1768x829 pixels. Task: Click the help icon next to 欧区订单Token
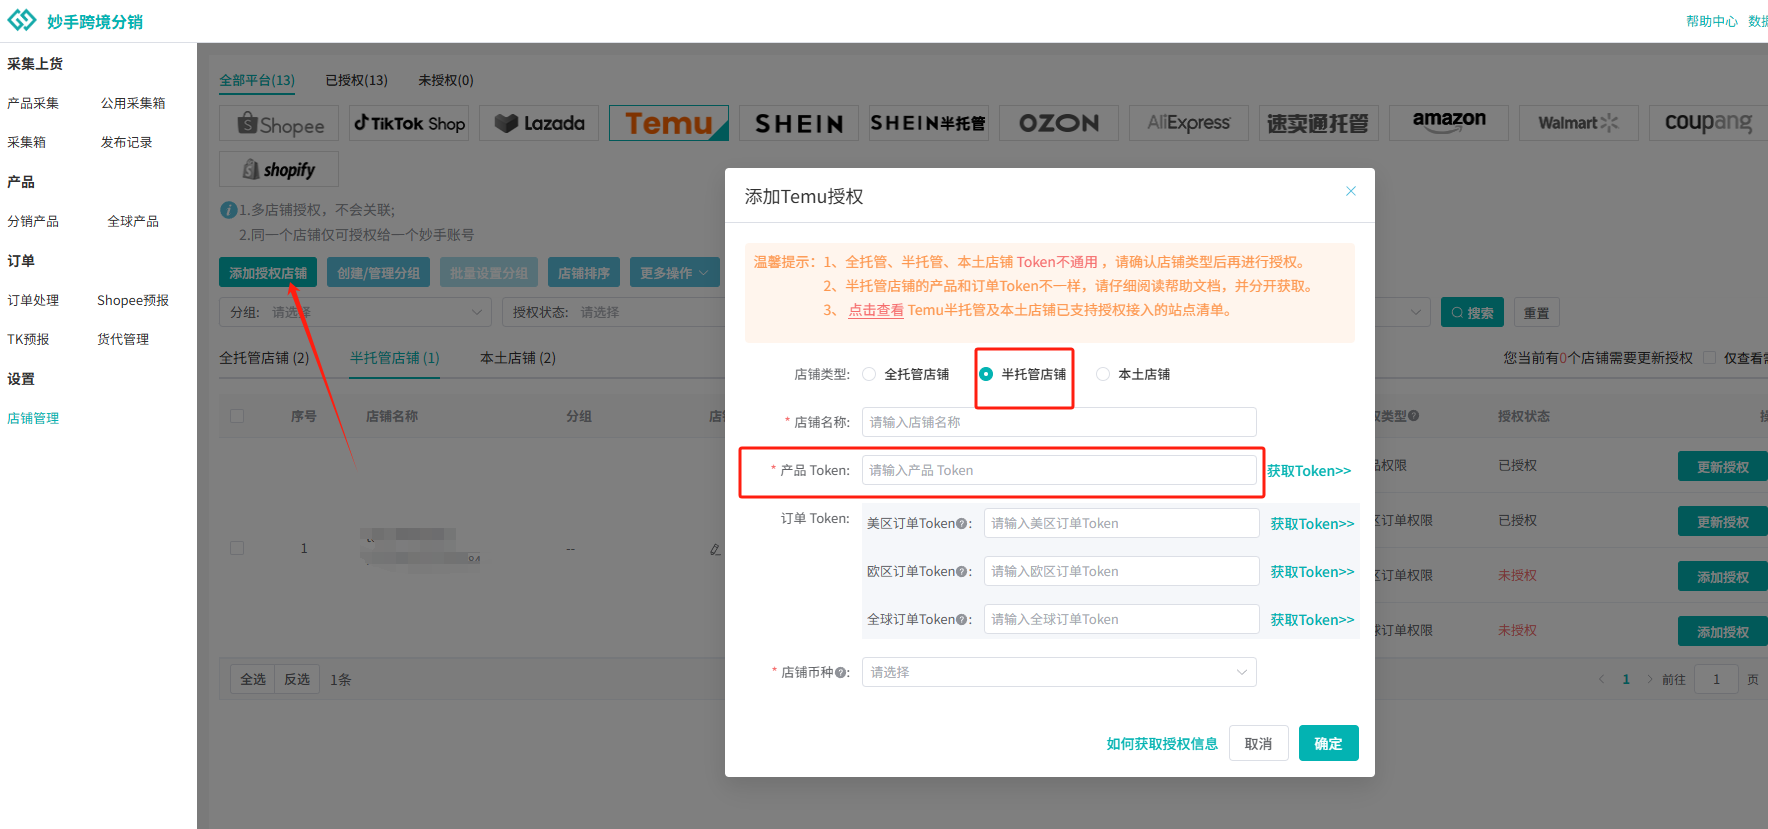961,572
